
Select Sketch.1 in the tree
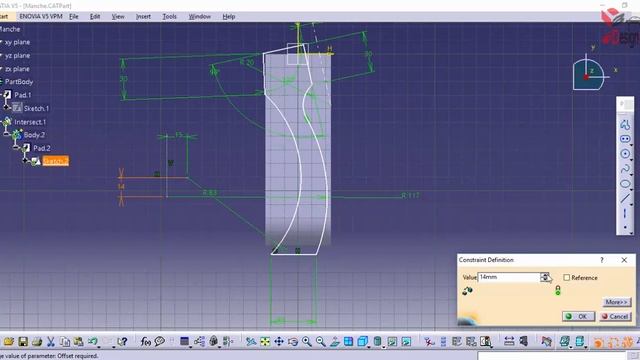click(x=36, y=108)
